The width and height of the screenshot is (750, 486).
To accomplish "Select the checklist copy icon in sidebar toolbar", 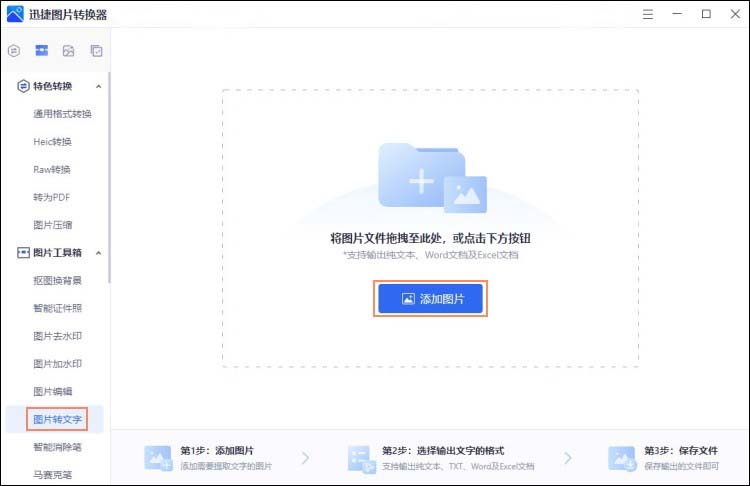I will [96, 50].
